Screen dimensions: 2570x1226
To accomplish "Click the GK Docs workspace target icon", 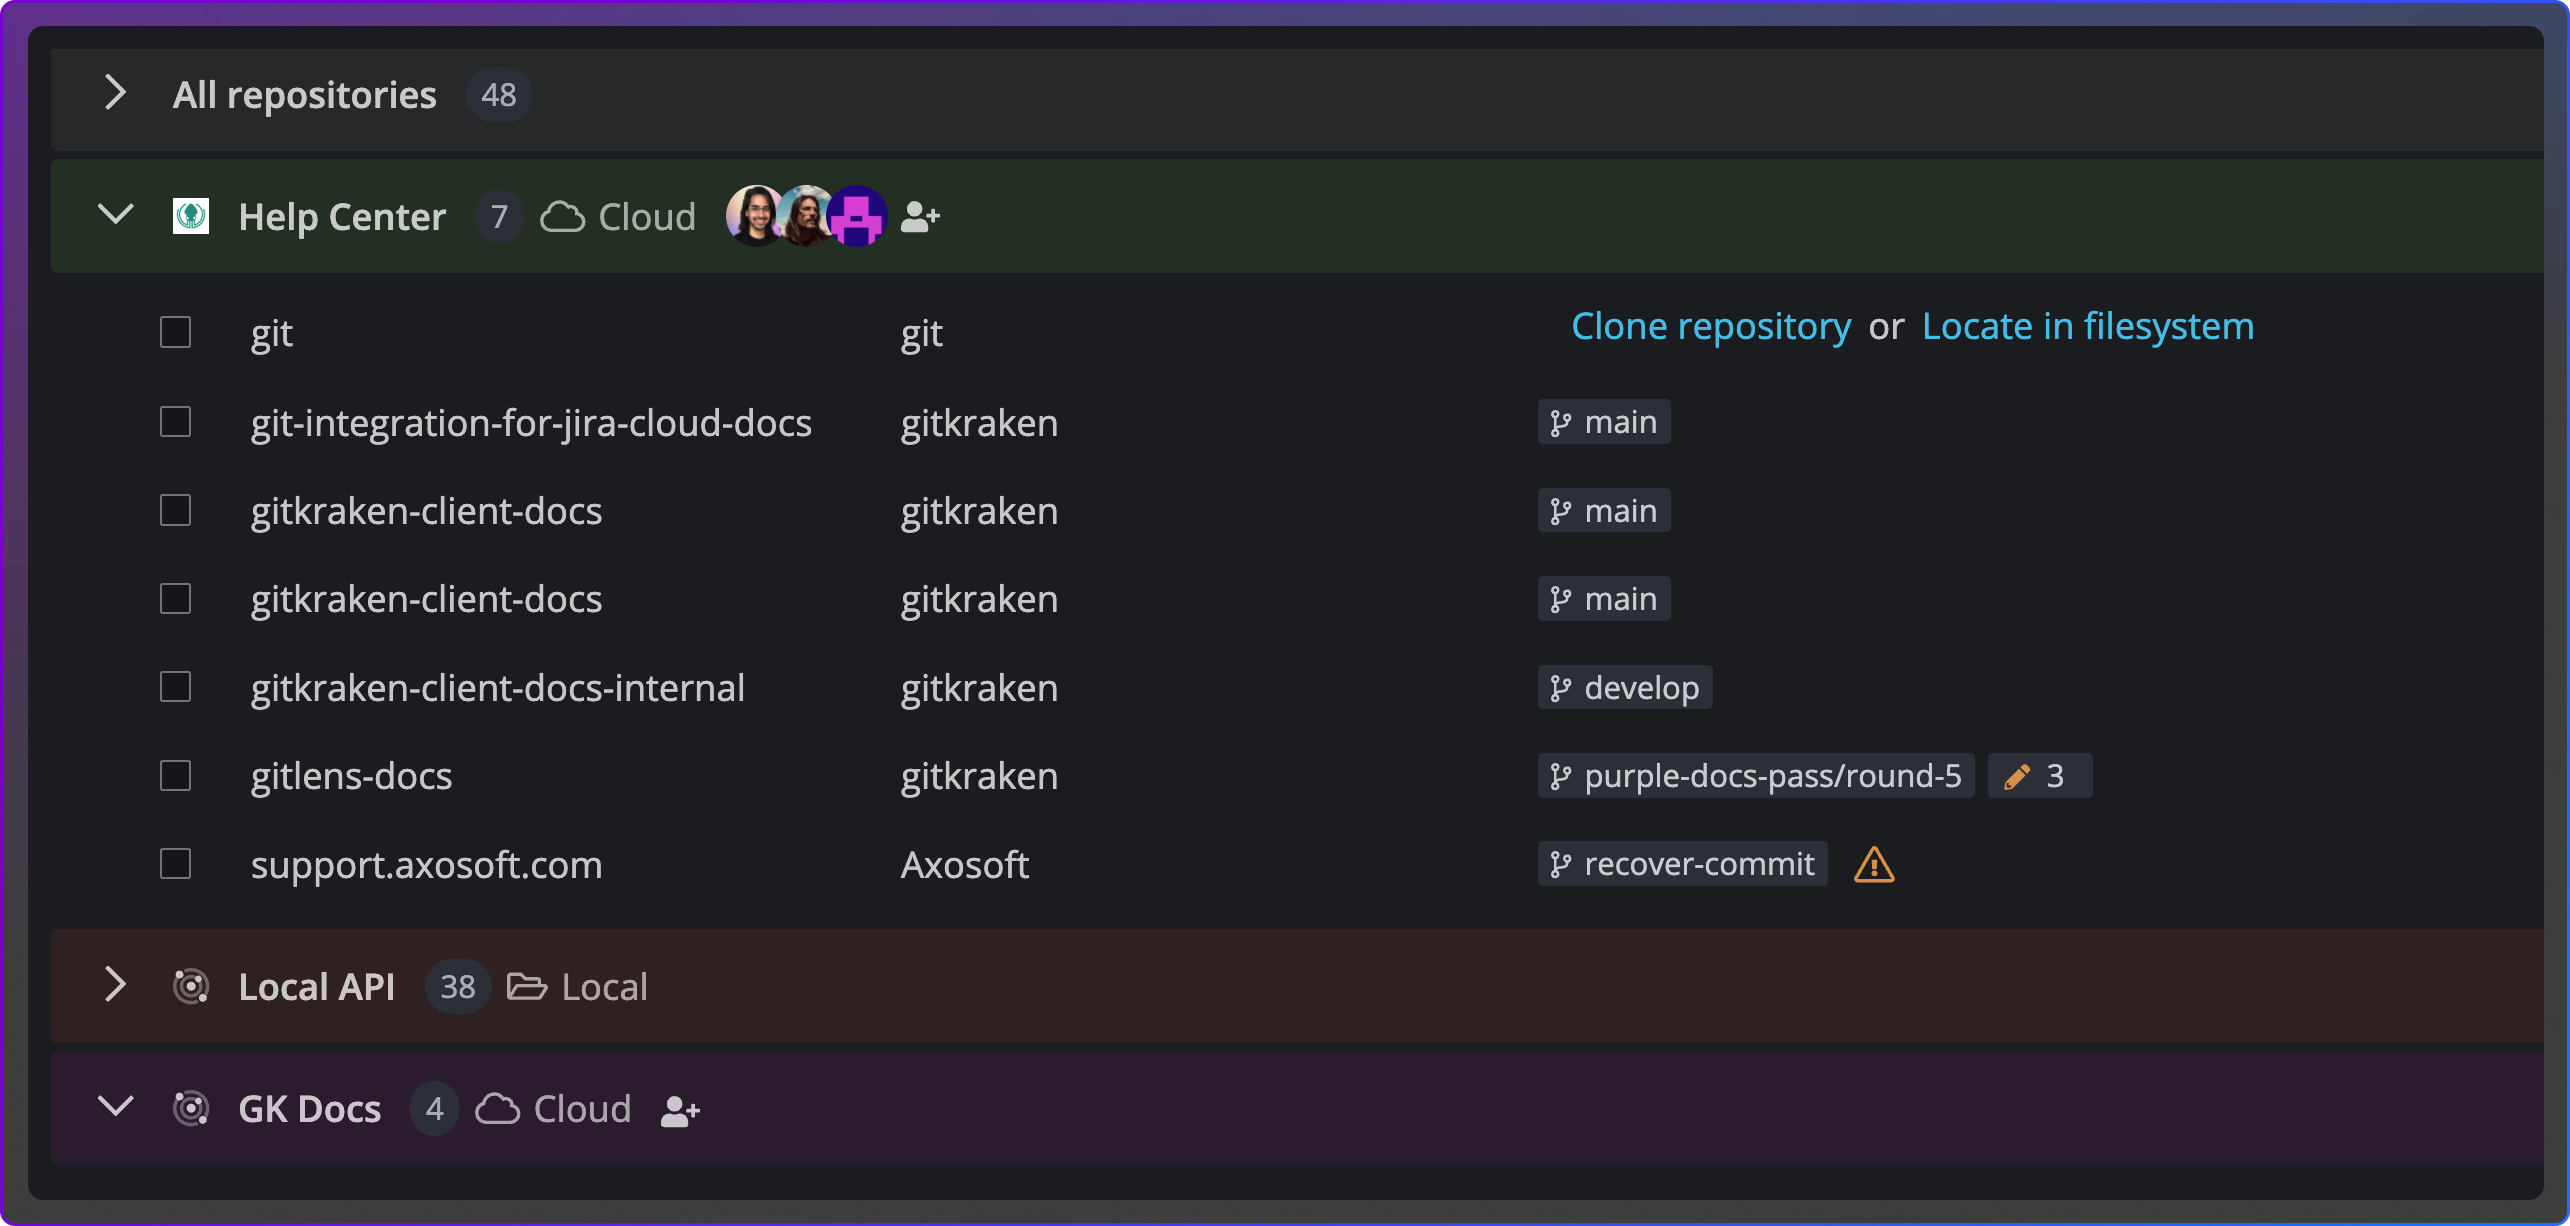I will point(191,1108).
